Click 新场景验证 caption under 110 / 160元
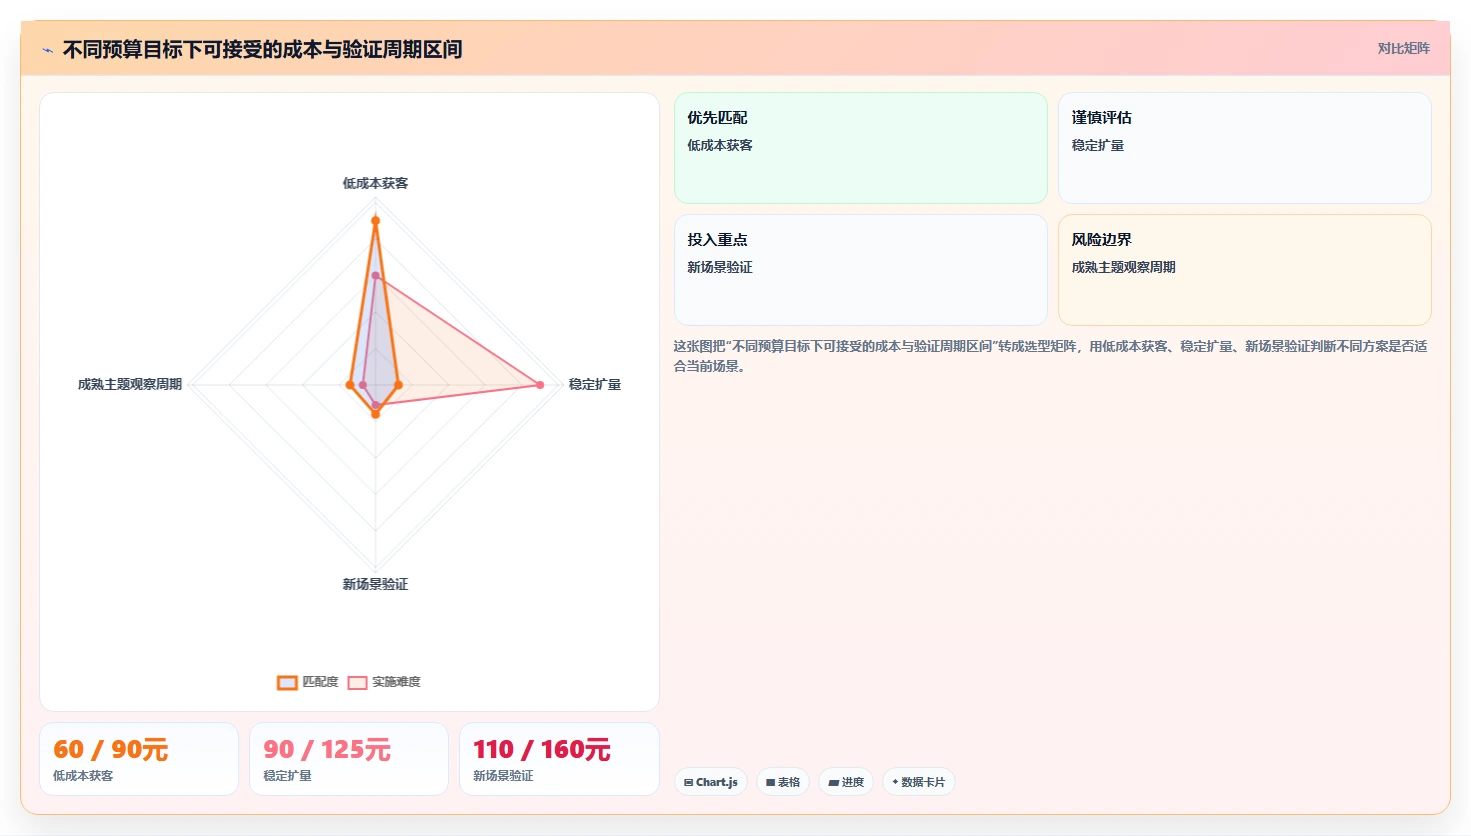The height and width of the screenshot is (836, 1471). 503,776
